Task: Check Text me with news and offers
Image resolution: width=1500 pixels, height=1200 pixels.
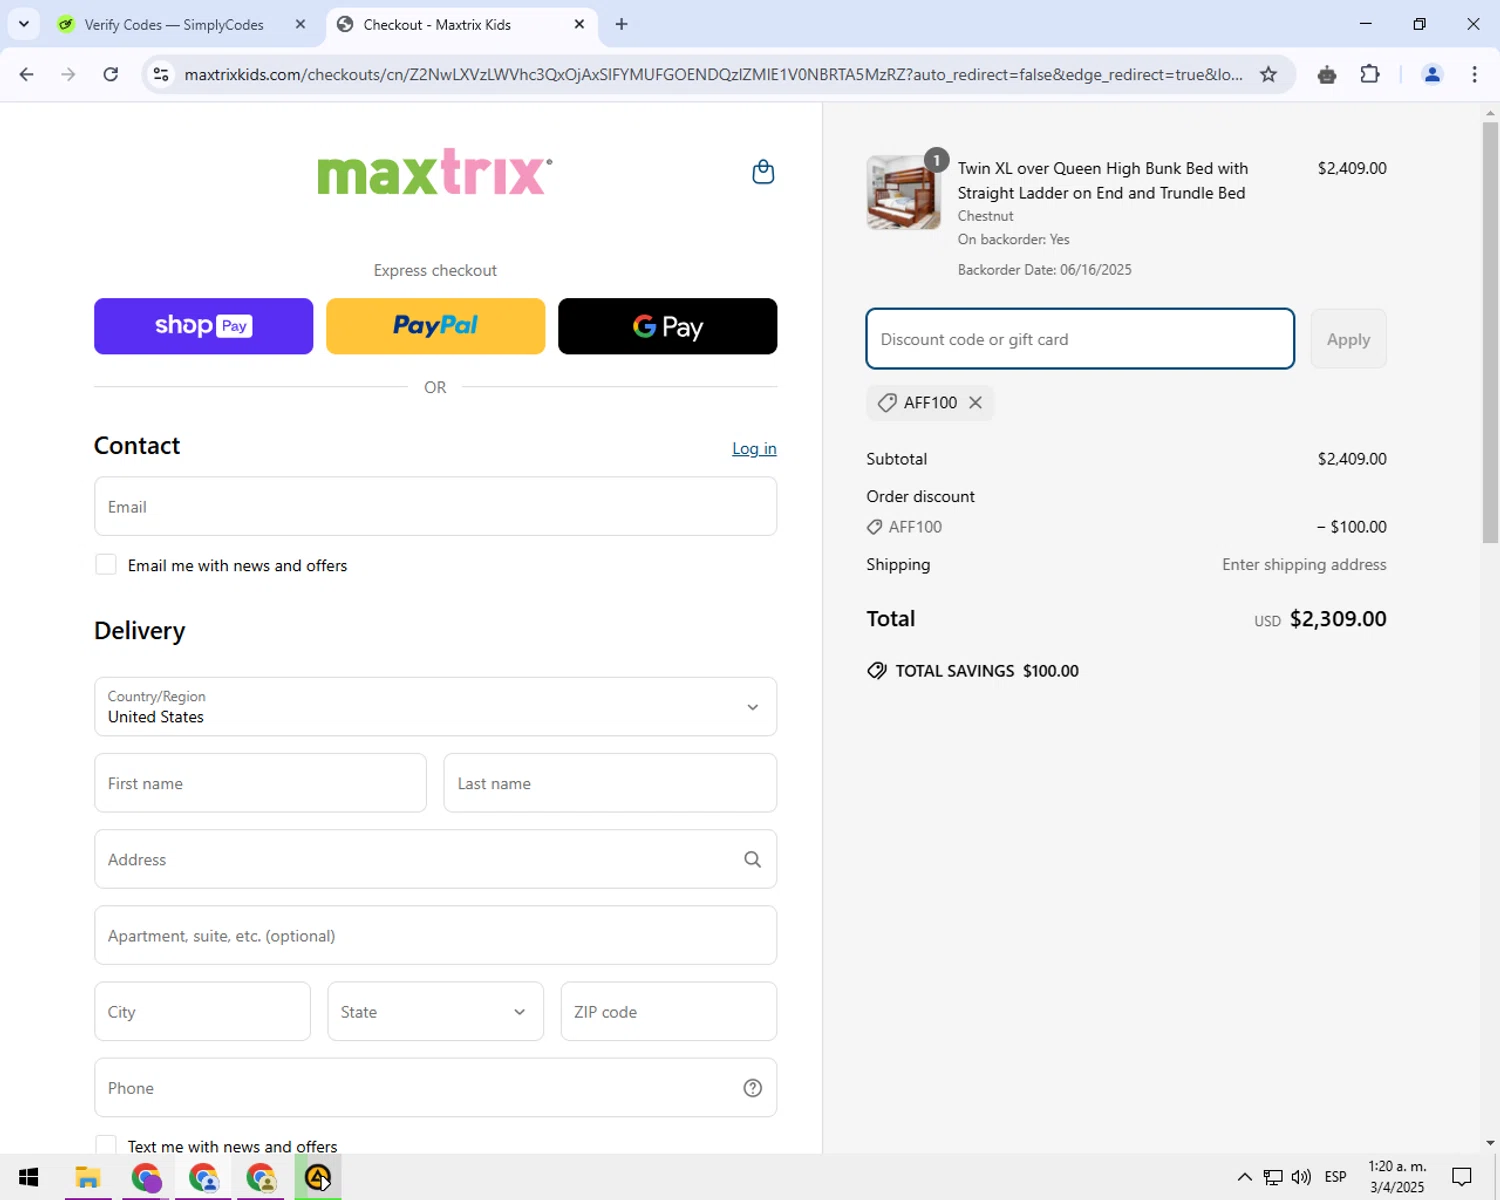Action: [106, 1146]
